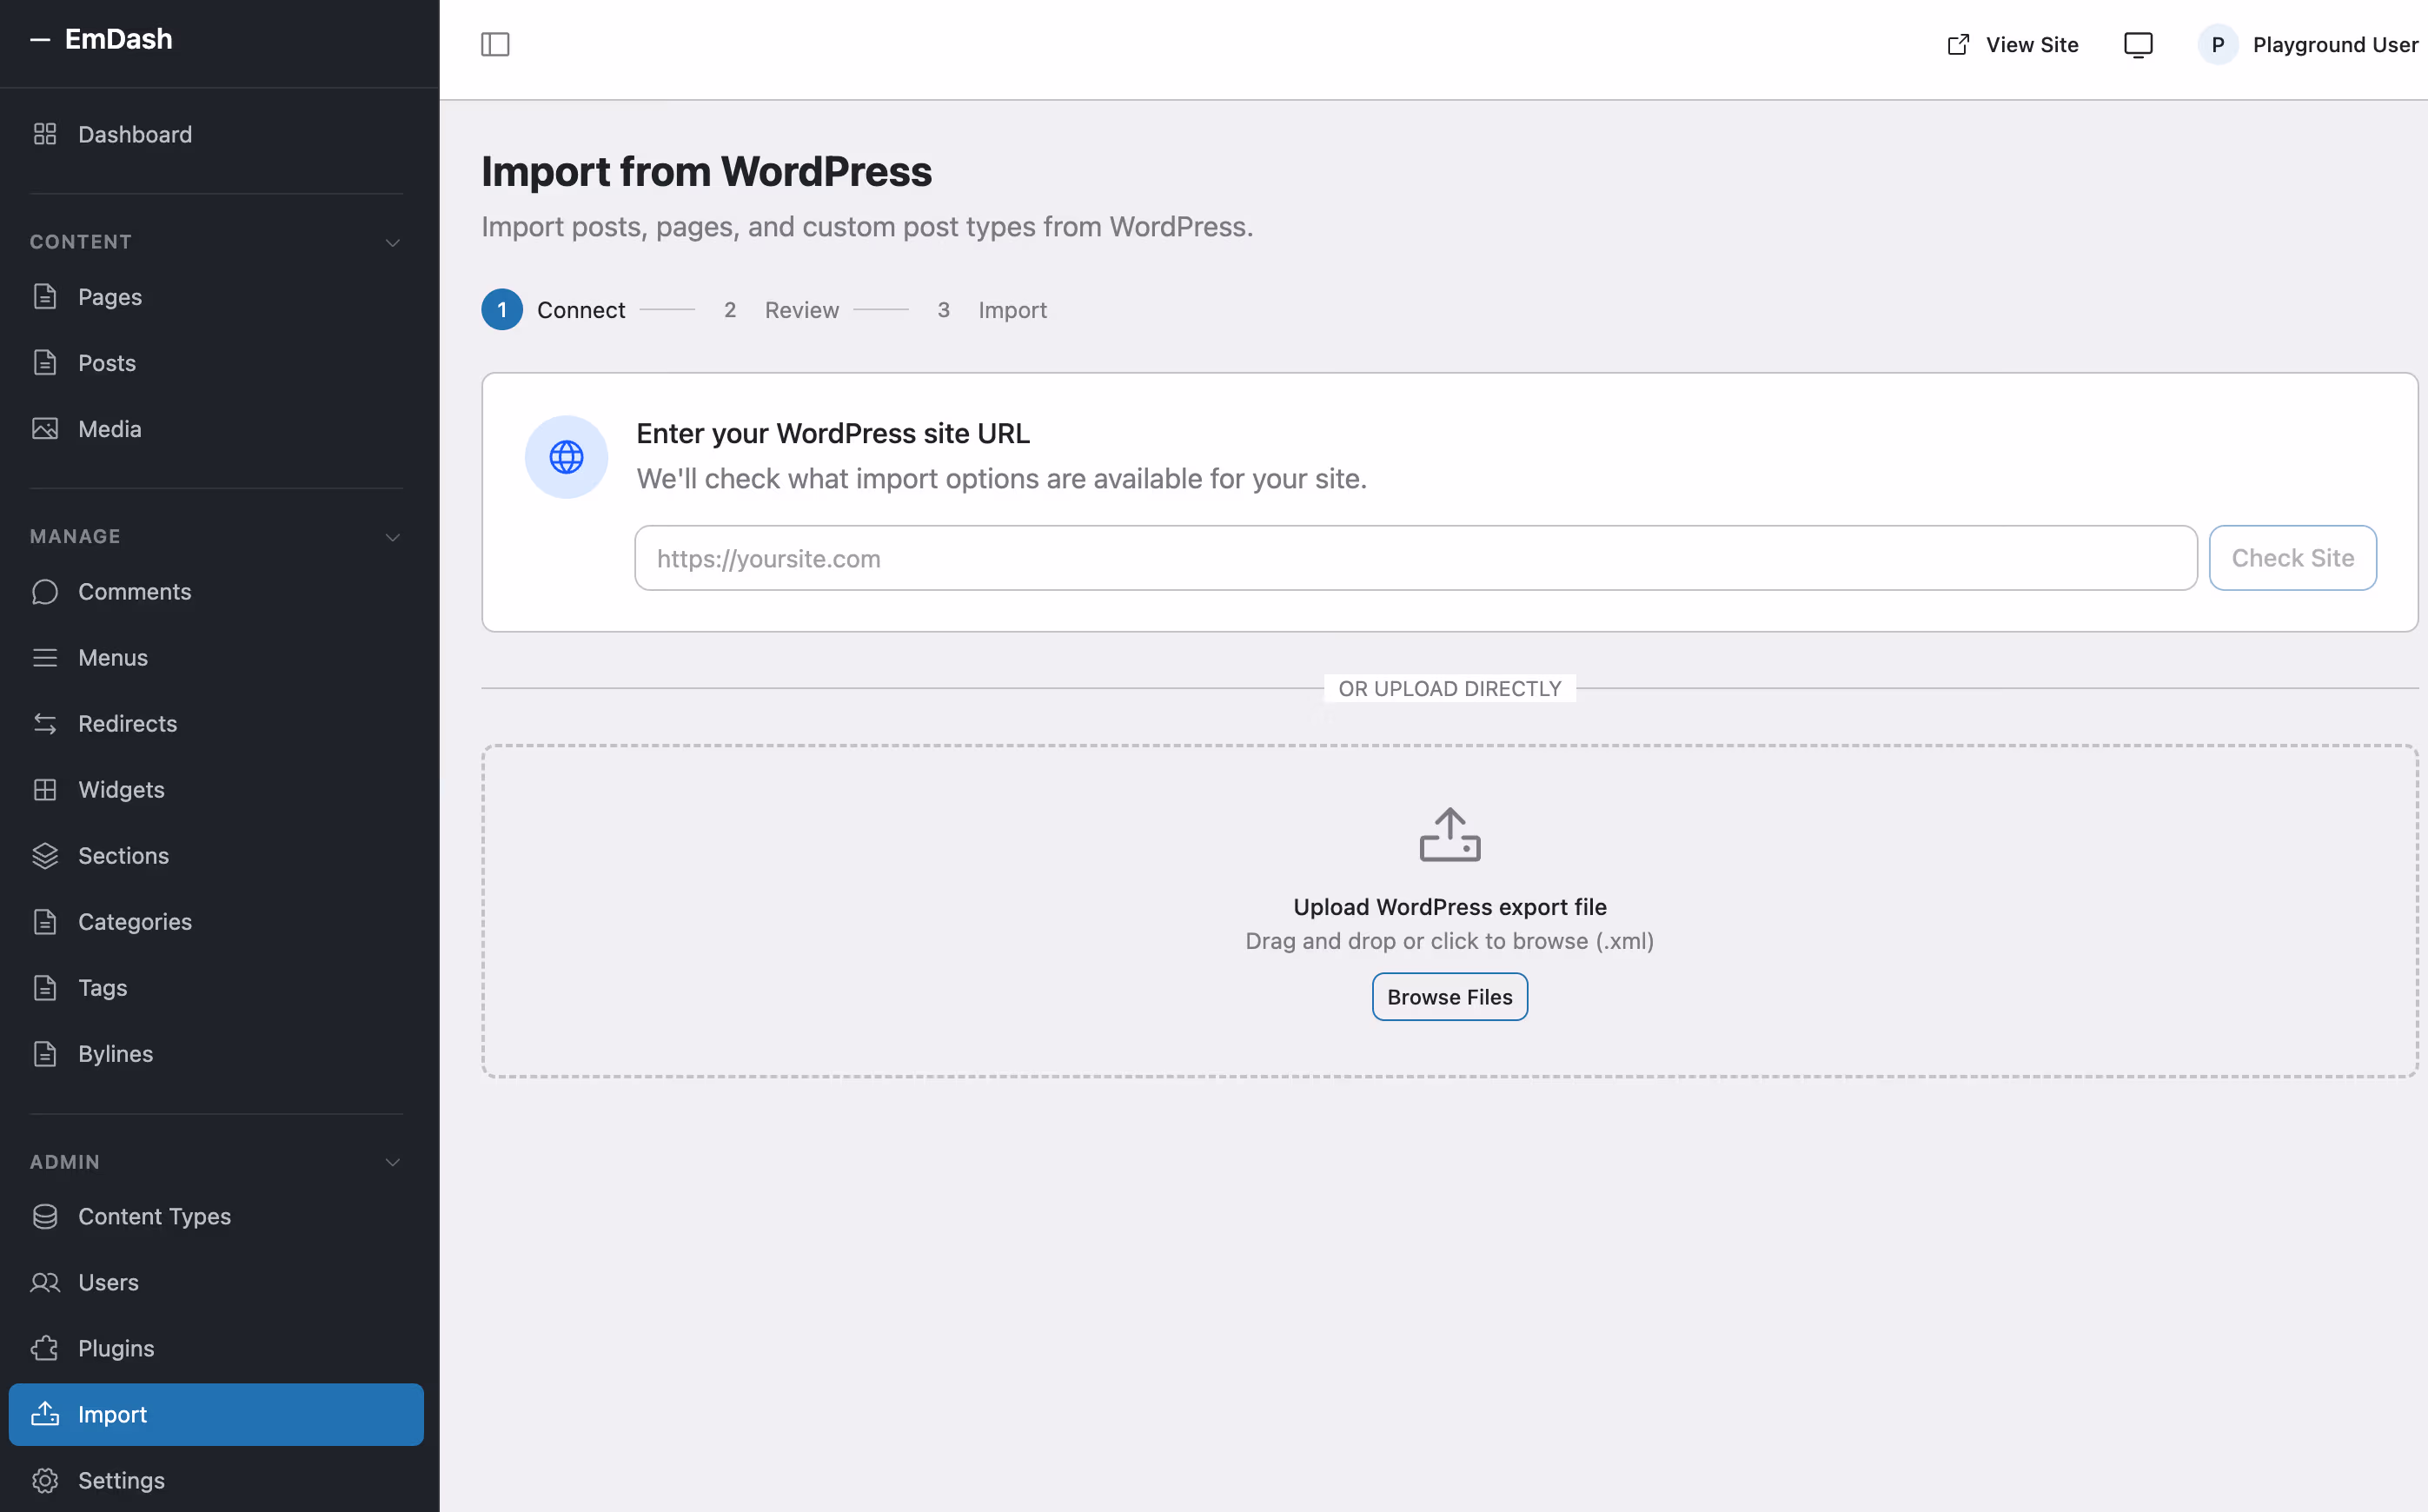This screenshot has width=2428, height=1512.
Task: Click the 'Import from WordPress' heading
Action: (707, 171)
